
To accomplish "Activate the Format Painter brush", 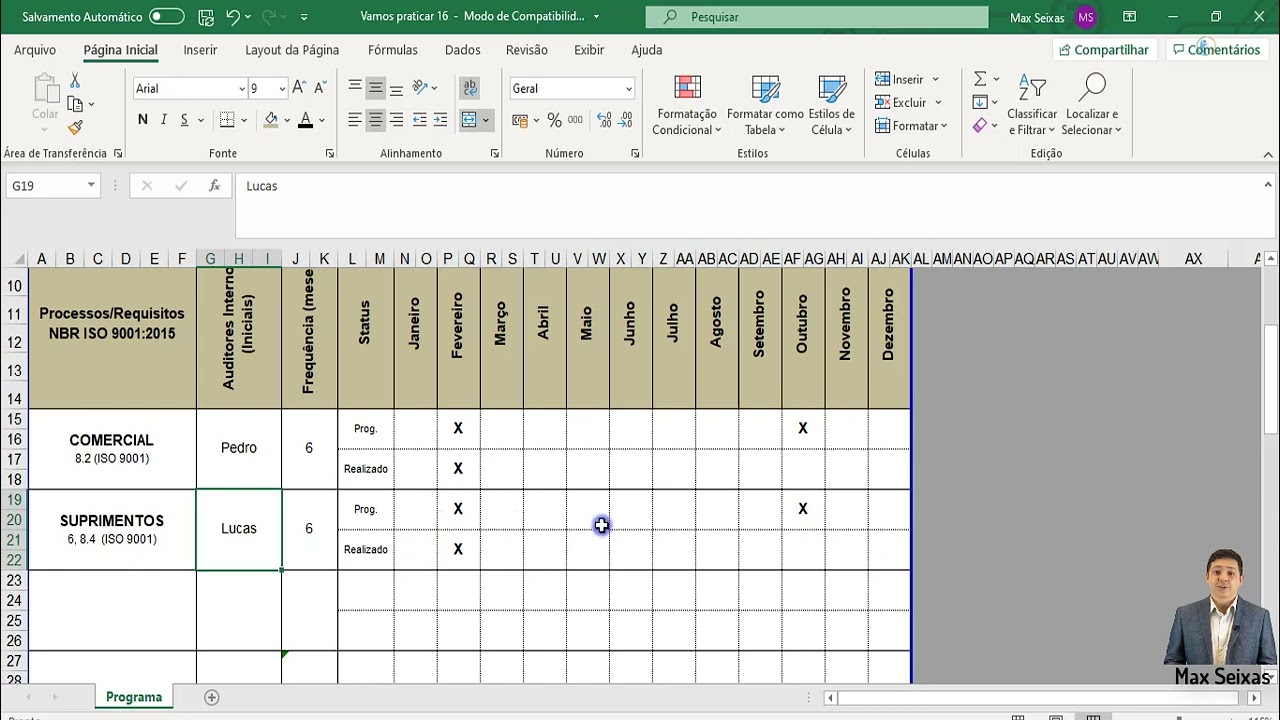I will pos(75,127).
